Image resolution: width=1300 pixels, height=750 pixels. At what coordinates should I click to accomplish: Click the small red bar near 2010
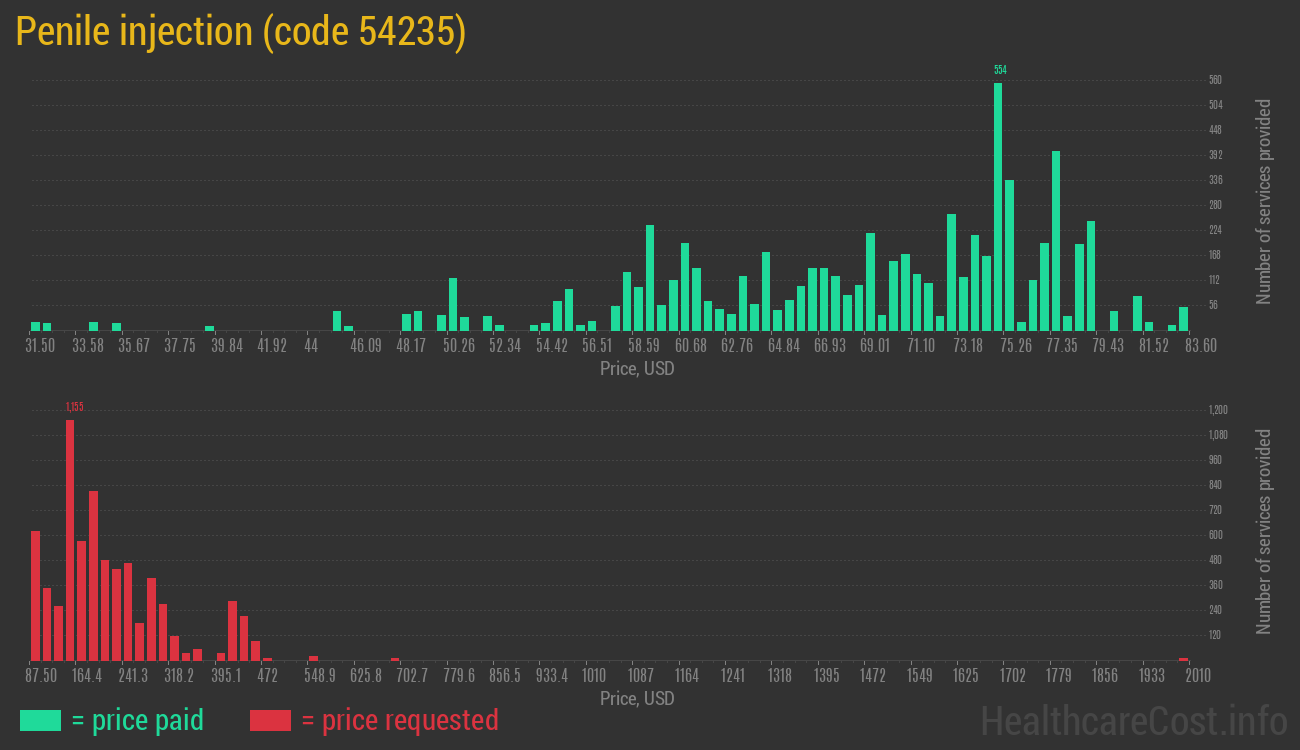(x=1183, y=659)
